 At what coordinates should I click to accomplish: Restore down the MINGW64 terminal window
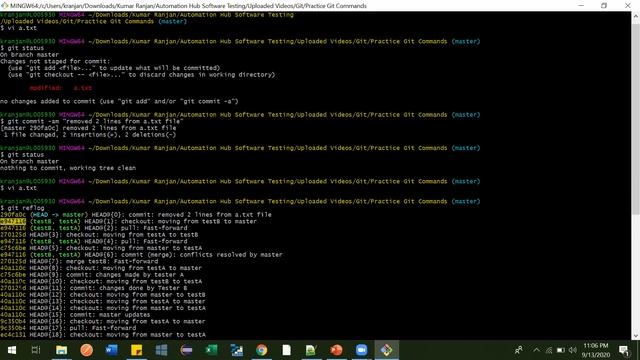coord(604,5)
